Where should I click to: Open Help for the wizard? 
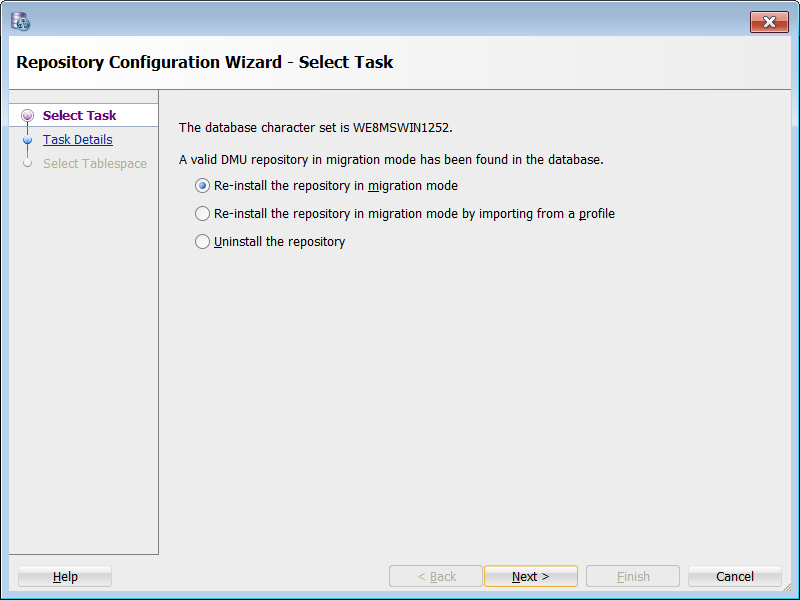point(65,577)
